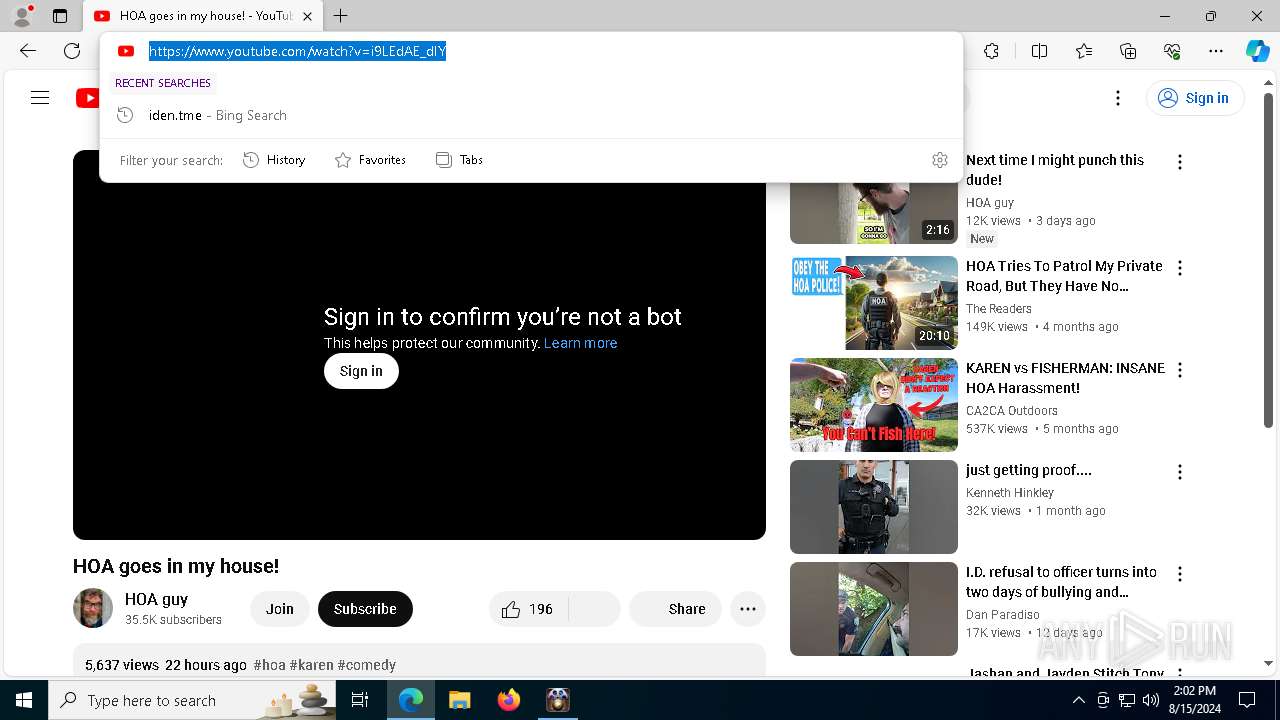The image size is (1280, 720).
Task: Share the video
Action: pyautogui.click(x=675, y=609)
